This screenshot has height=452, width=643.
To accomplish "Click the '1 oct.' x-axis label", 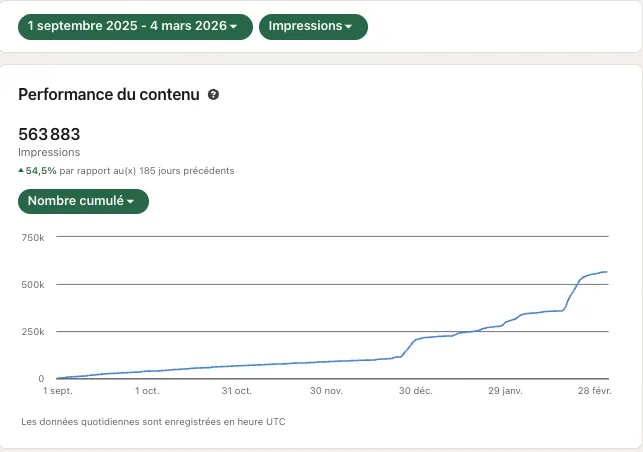I will coord(147,391).
